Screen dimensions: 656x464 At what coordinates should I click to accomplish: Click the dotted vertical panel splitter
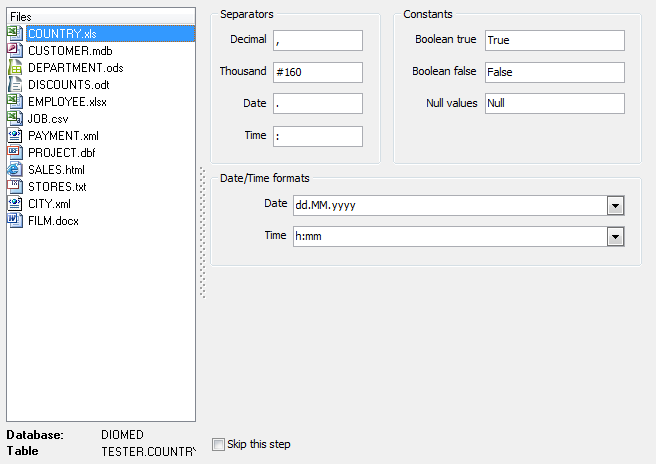click(203, 232)
